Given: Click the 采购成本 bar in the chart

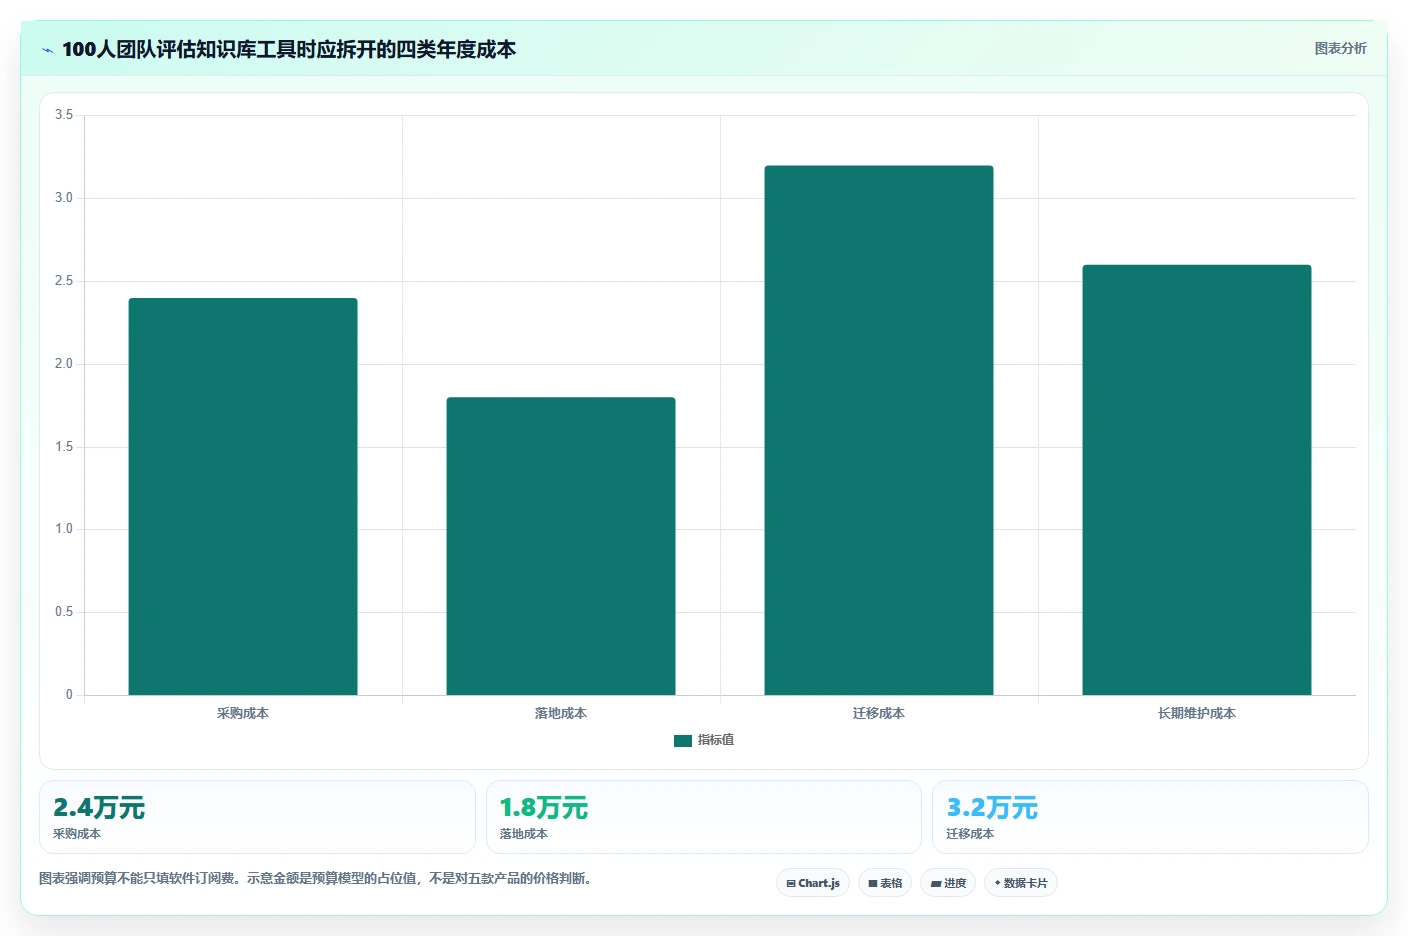Looking at the screenshot, I should [x=243, y=496].
